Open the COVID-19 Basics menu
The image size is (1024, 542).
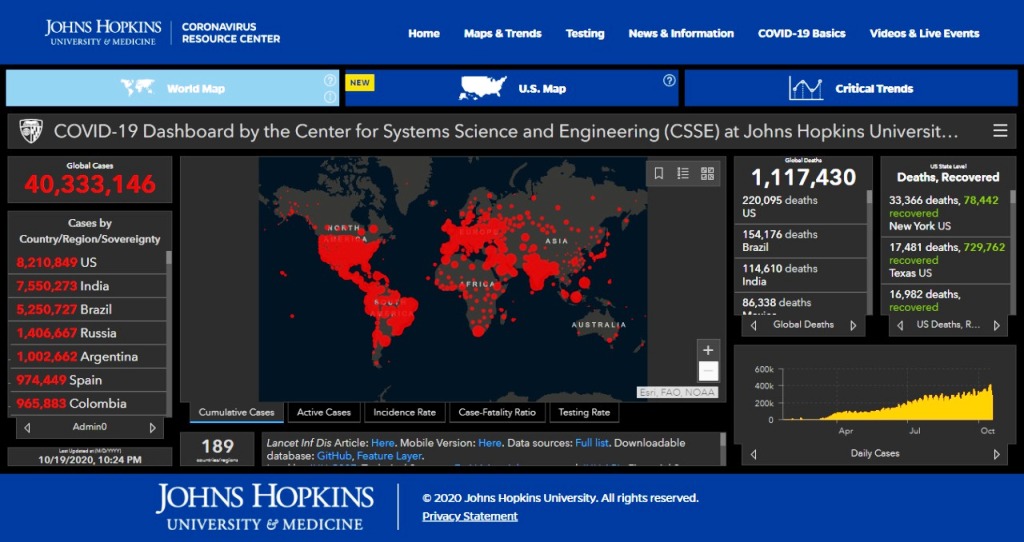[801, 33]
